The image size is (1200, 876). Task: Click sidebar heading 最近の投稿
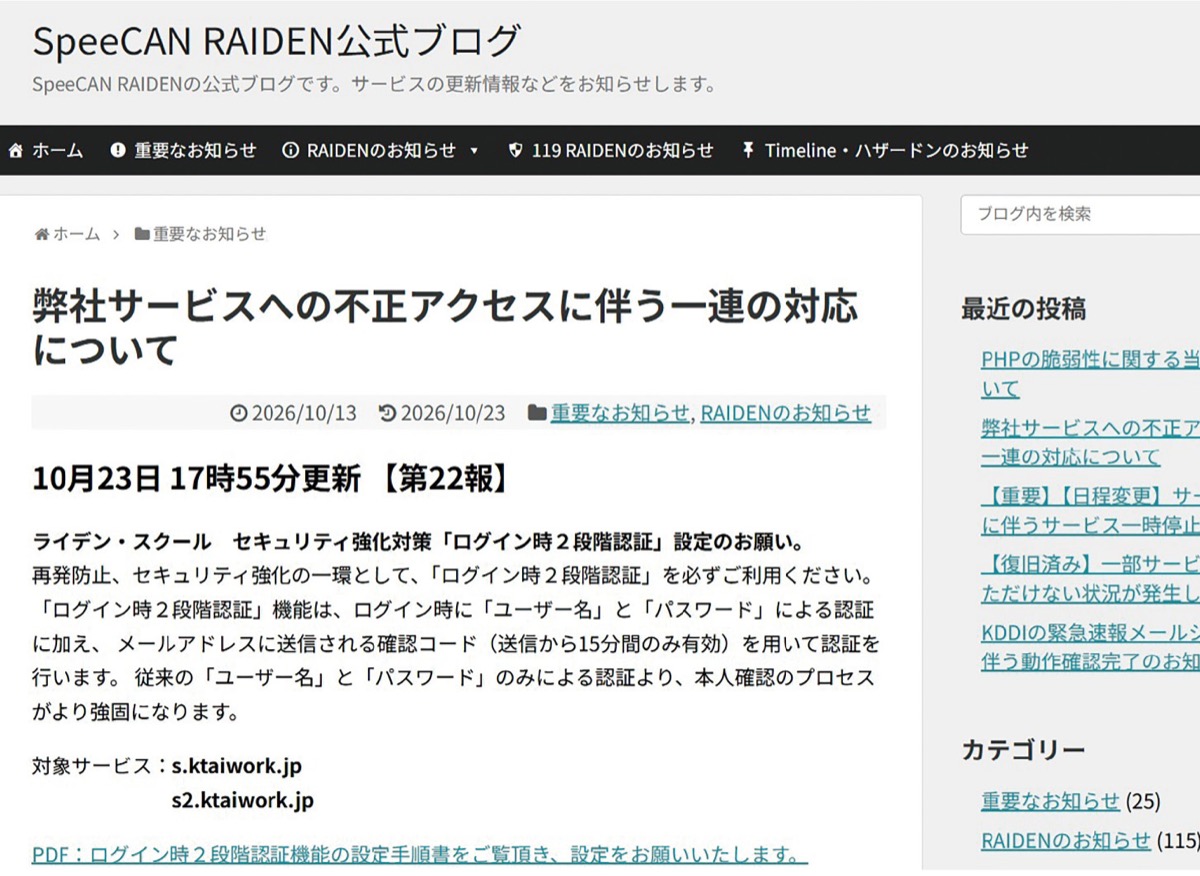[x=1023, y=308]
